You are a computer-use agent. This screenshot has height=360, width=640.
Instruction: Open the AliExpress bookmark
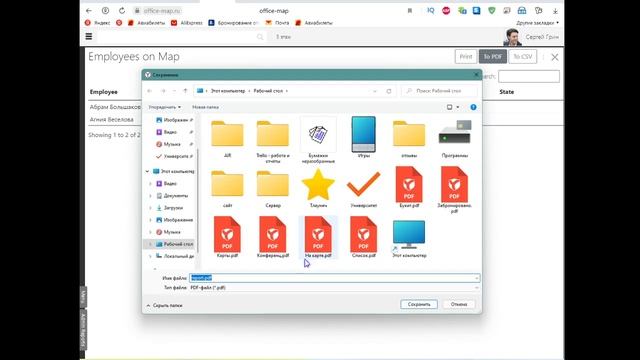pos(187,23)
